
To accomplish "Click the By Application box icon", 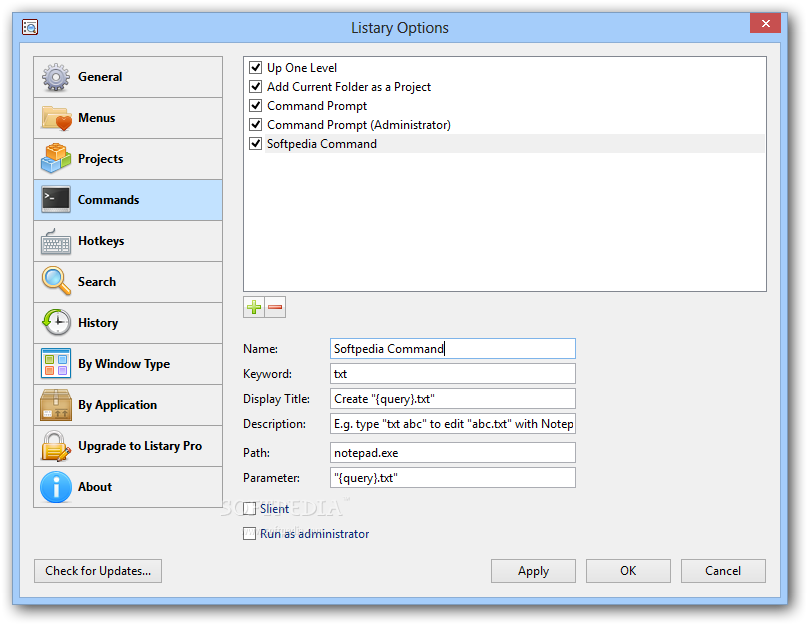I will click(56, 405).
